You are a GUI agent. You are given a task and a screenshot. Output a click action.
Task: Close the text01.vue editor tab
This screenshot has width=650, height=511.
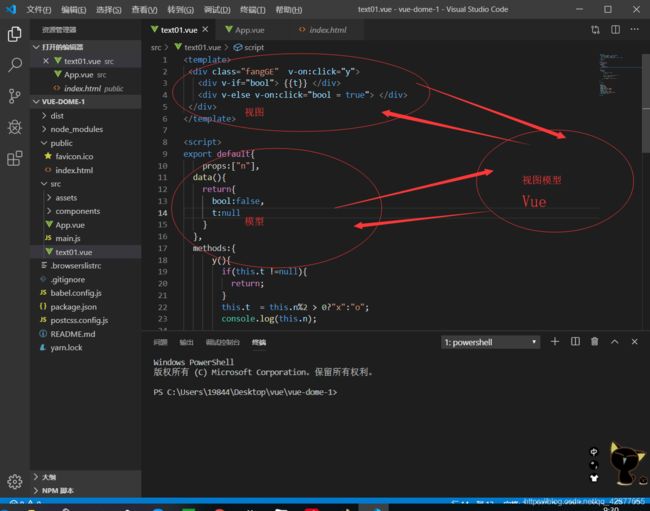[205, 29]
